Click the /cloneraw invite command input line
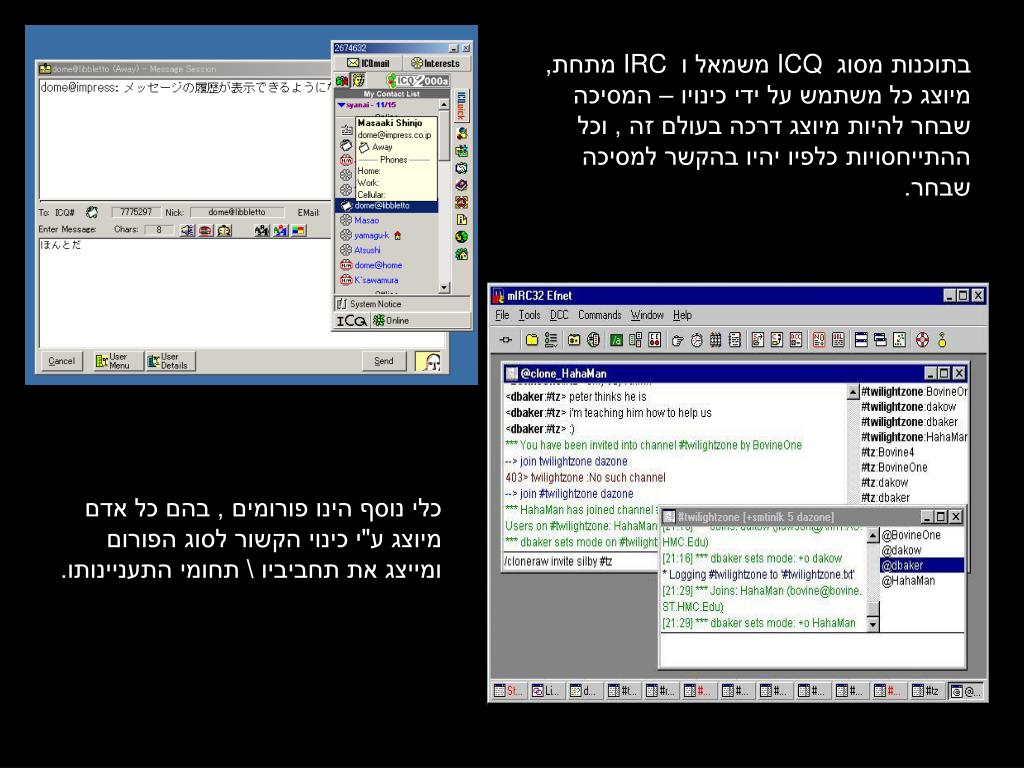The image size is (1024, 768). click(580, 561)
